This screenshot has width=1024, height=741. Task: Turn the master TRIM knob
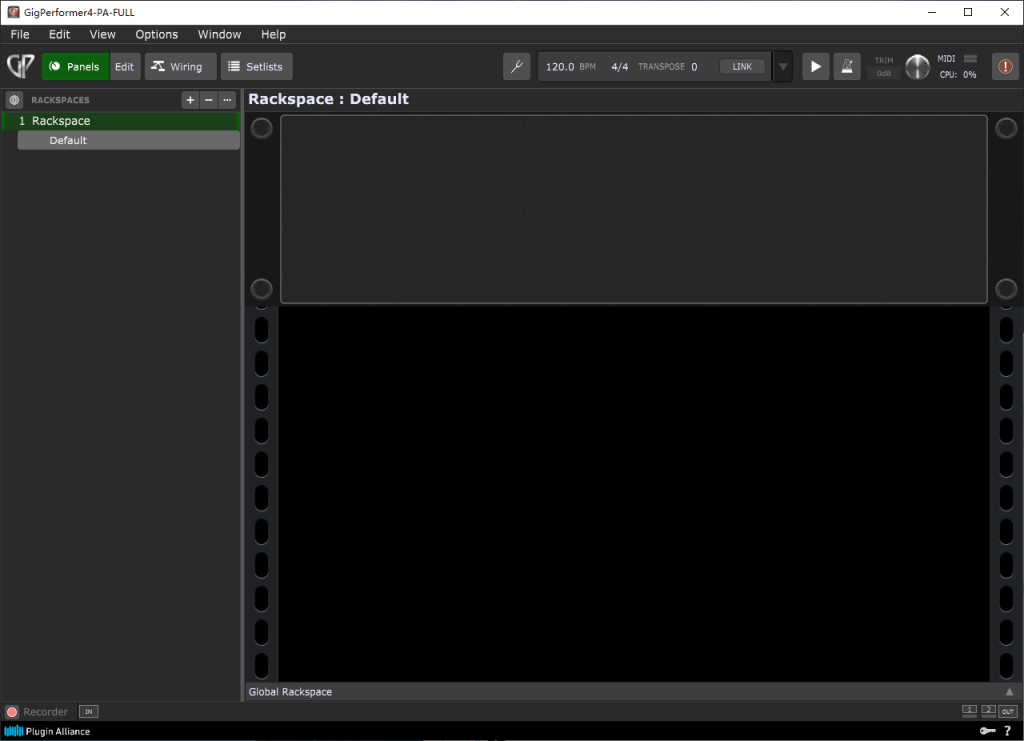click(918, 67)
